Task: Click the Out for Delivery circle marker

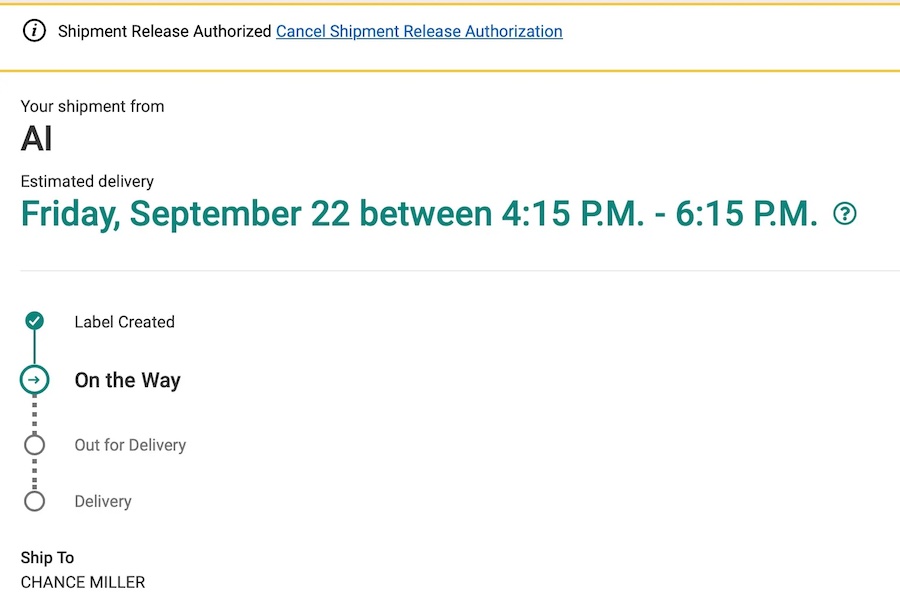Action: tap(34, 445)
